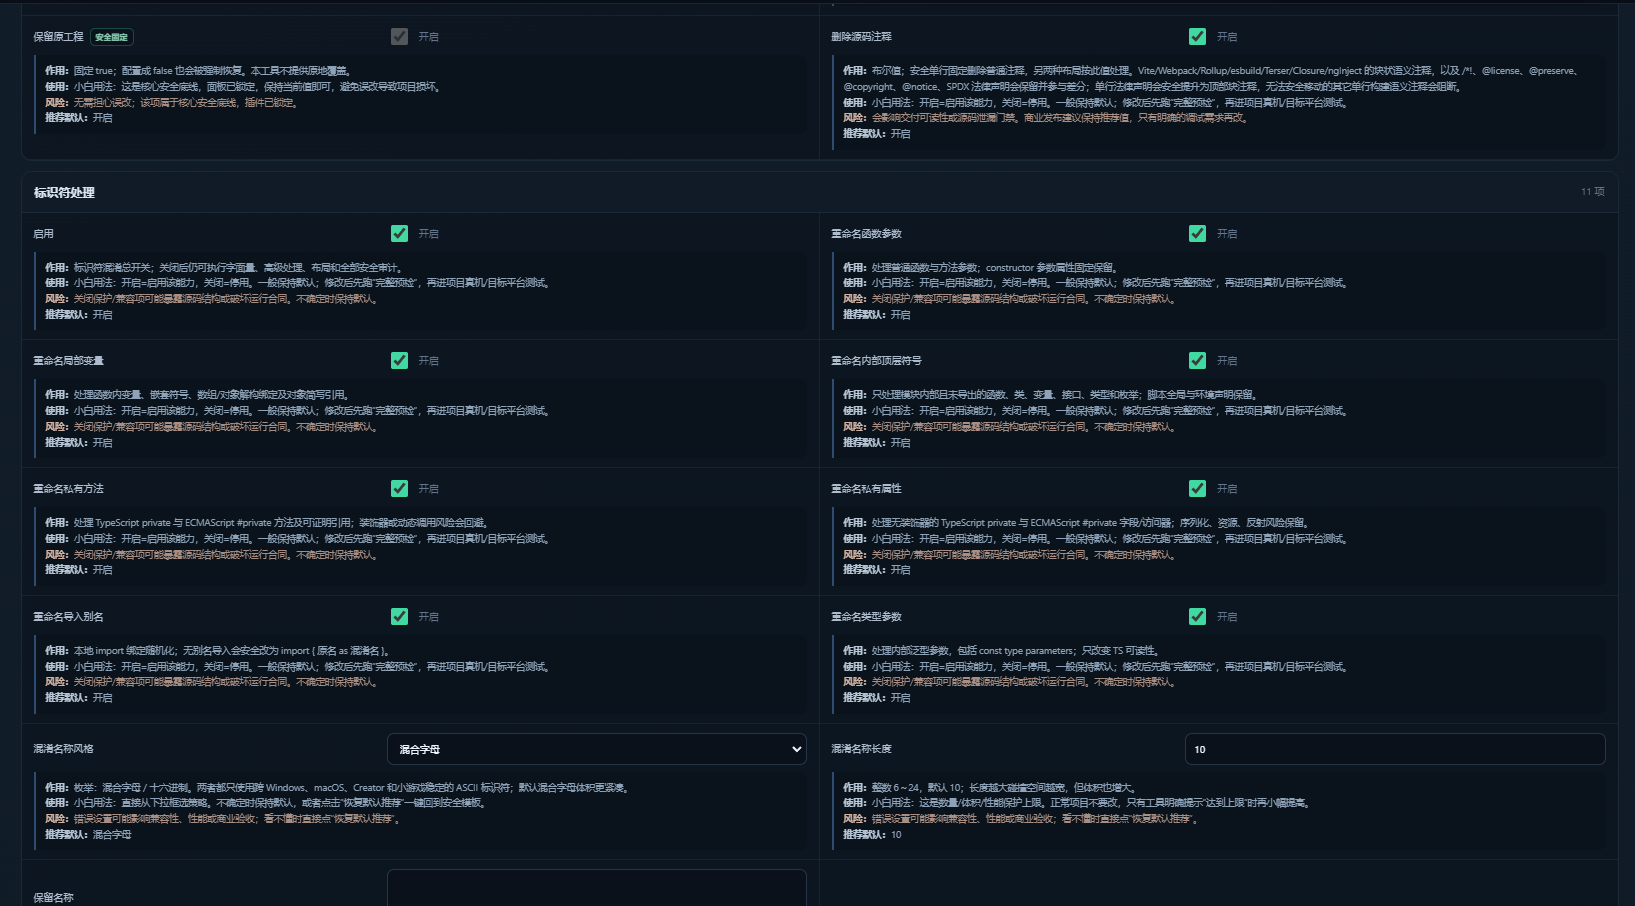Click the 删除源码注释 setting label
This screenshot has height=906, width=1635.
point(861,37)
